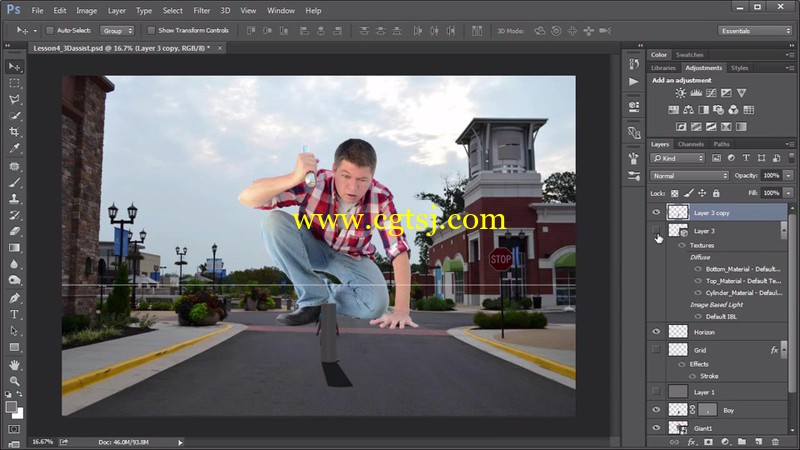This screenshot has height=450, width=800.
Task: Add a Curves adjustment
Action: 711,93
